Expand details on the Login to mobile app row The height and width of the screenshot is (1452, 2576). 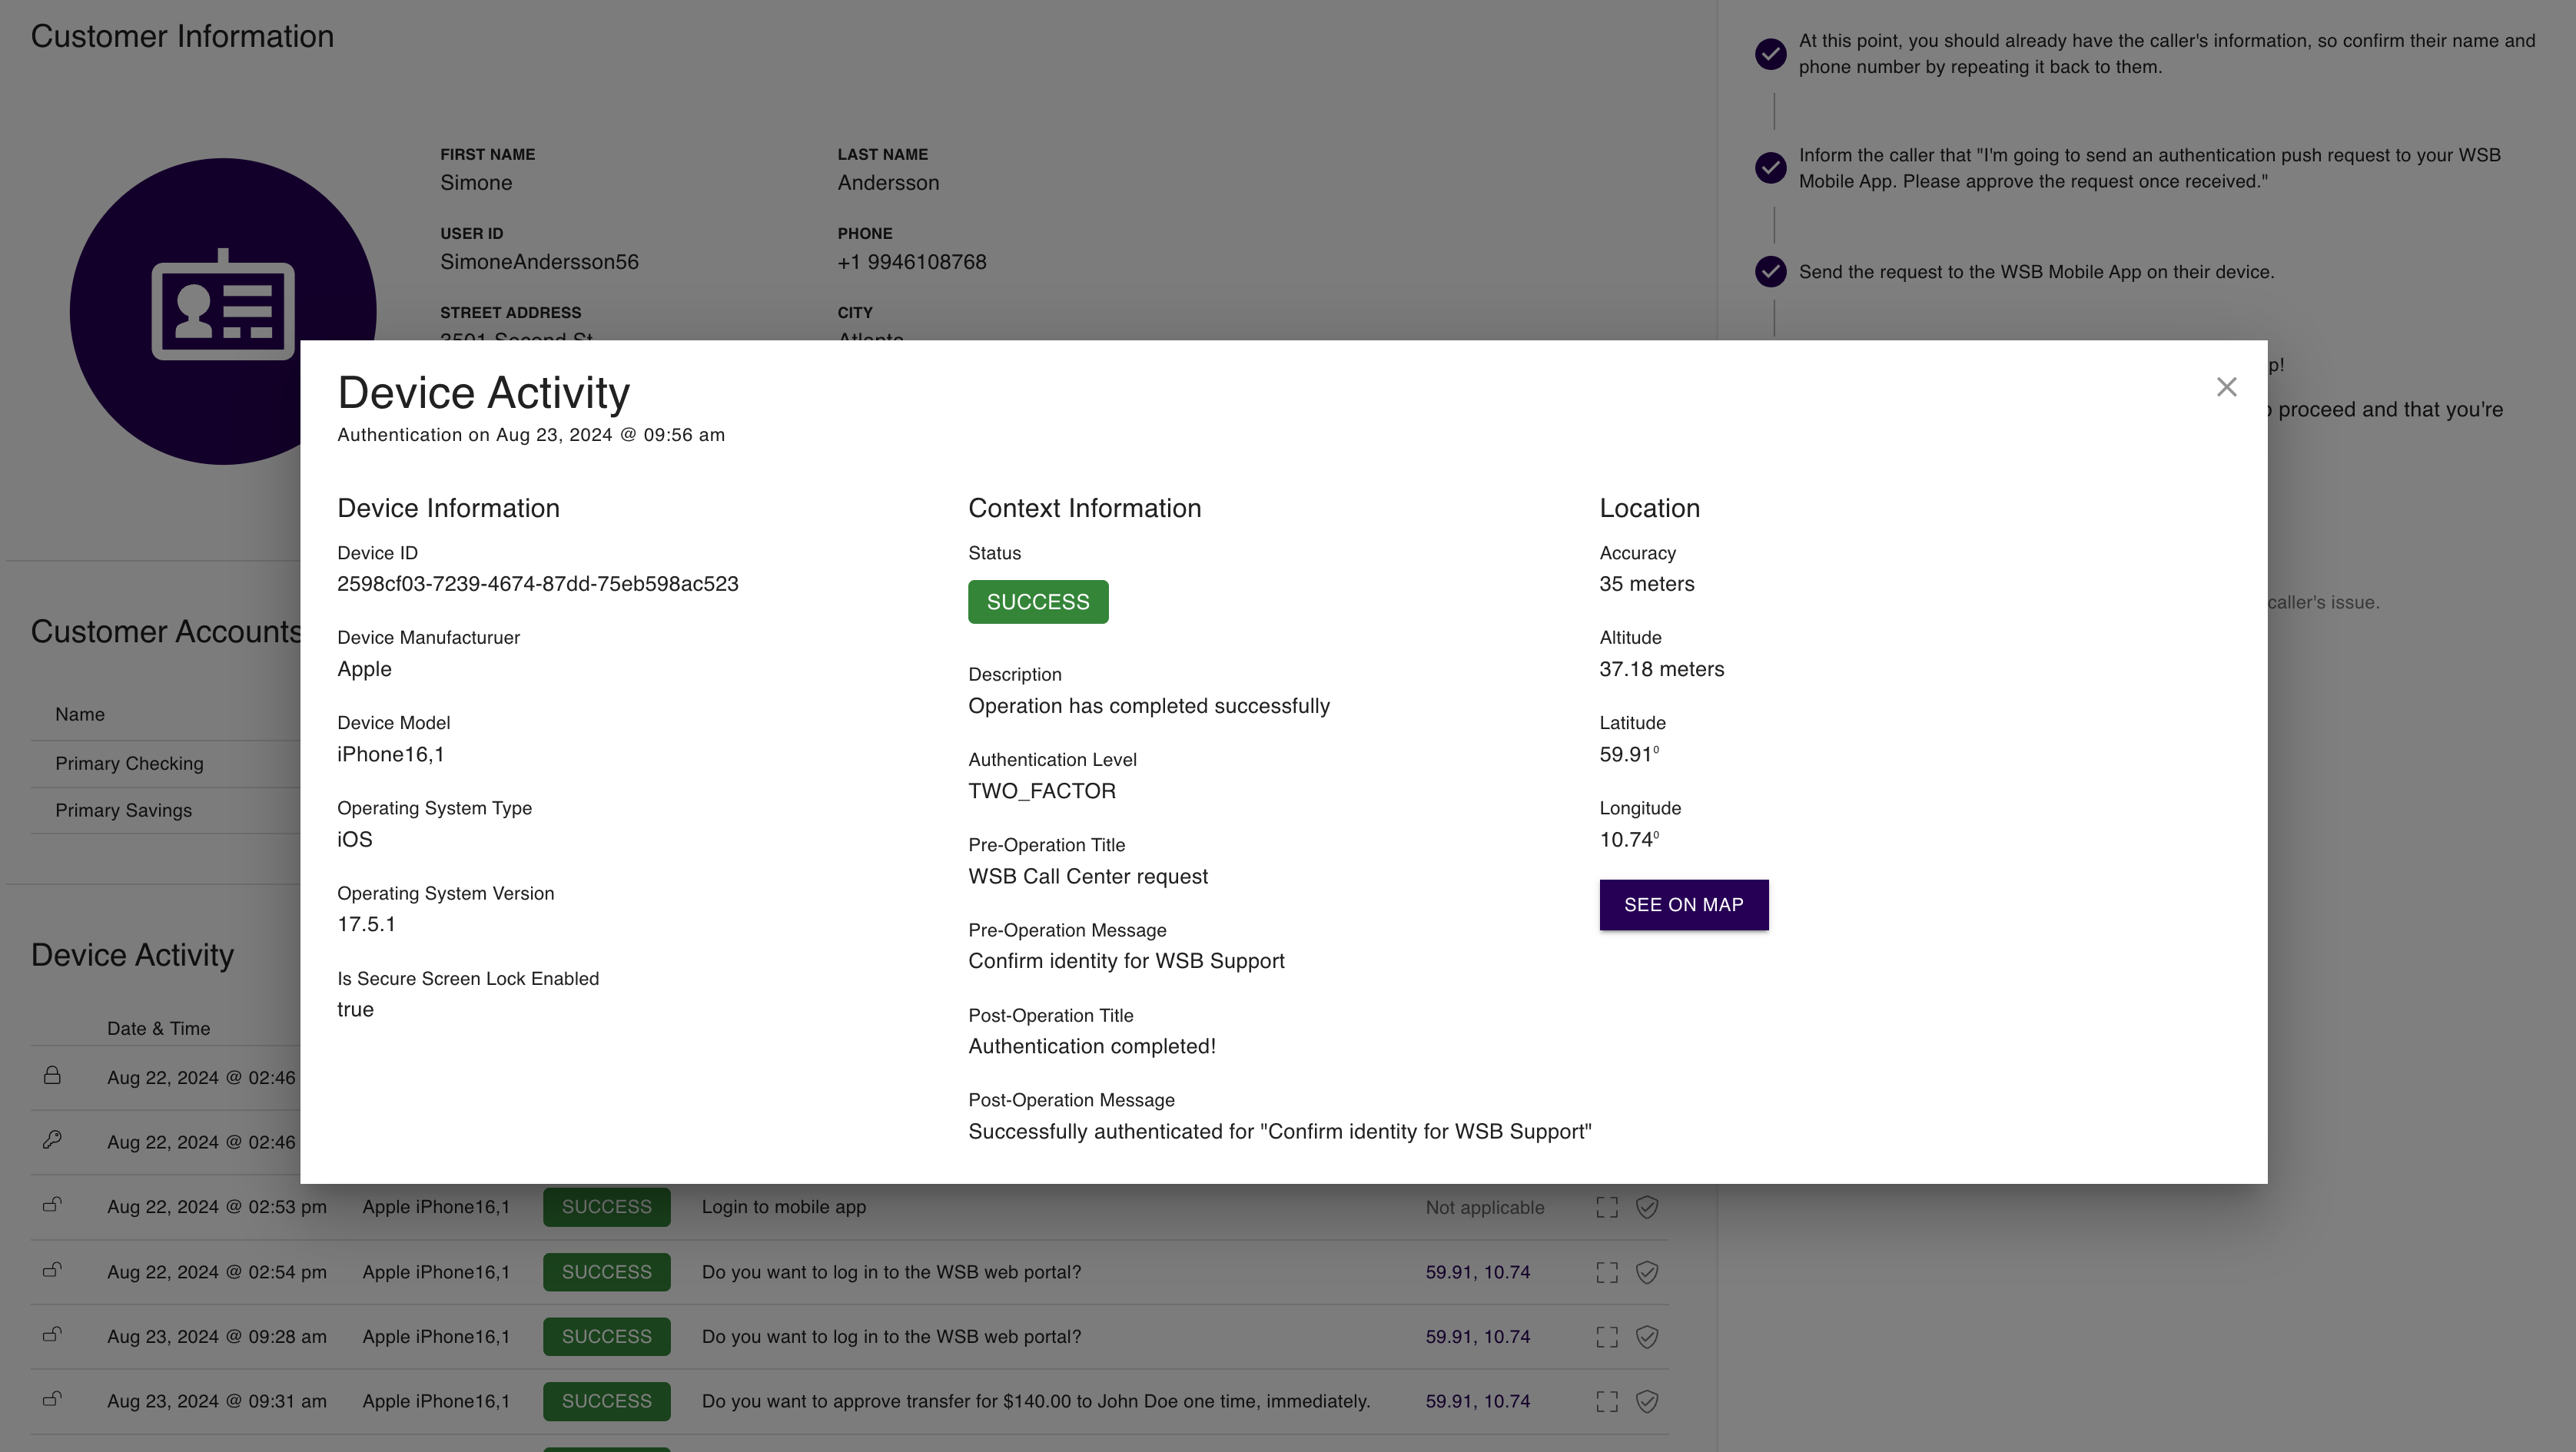click(x=1607, y=1206)
